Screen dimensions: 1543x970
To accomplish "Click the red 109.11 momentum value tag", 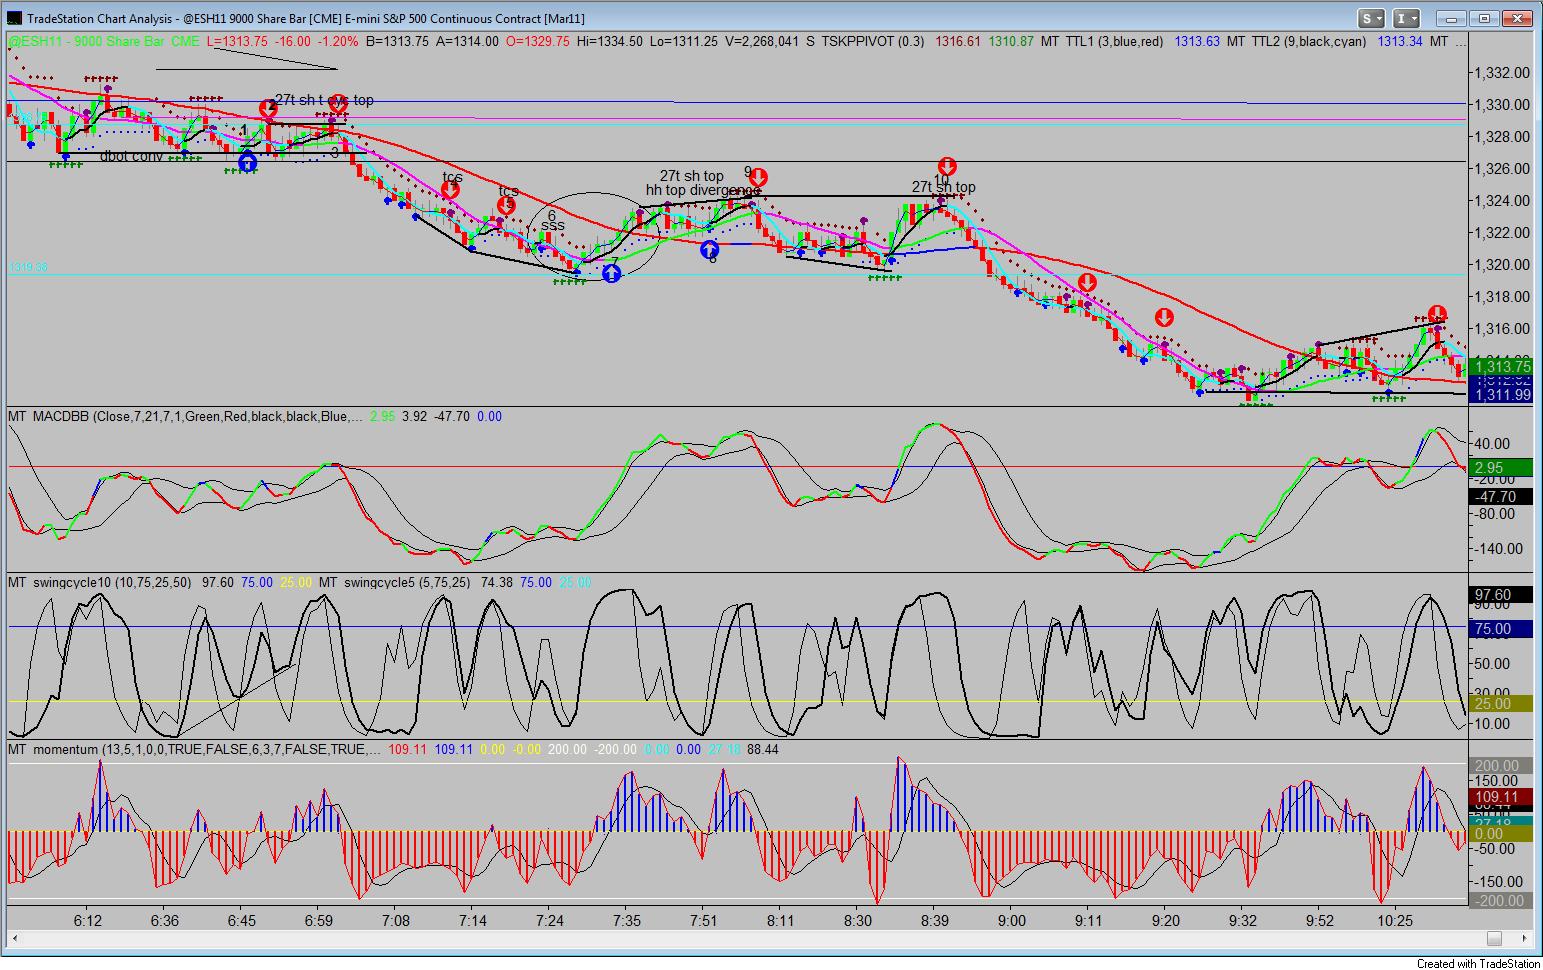I will coord(1501,798).
